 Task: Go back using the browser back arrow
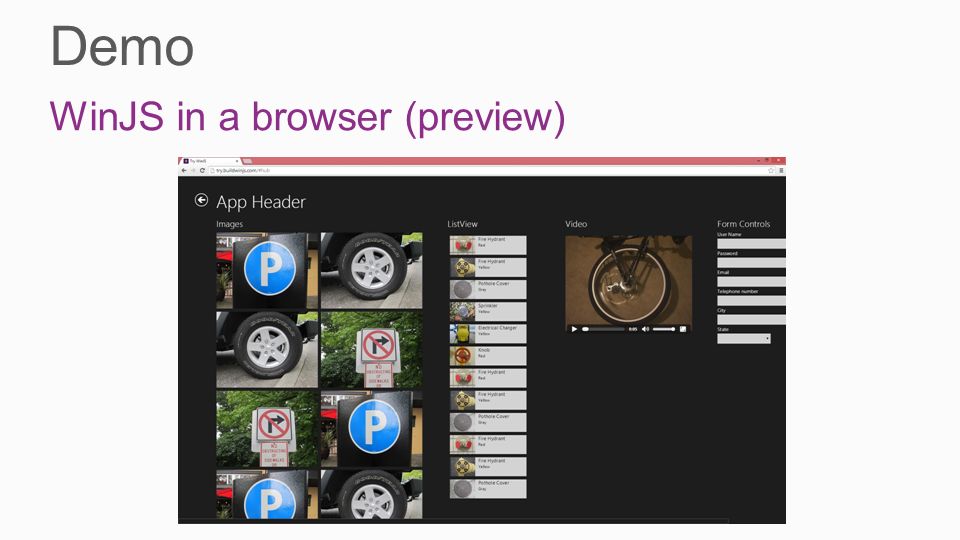[x=184, y=171]
